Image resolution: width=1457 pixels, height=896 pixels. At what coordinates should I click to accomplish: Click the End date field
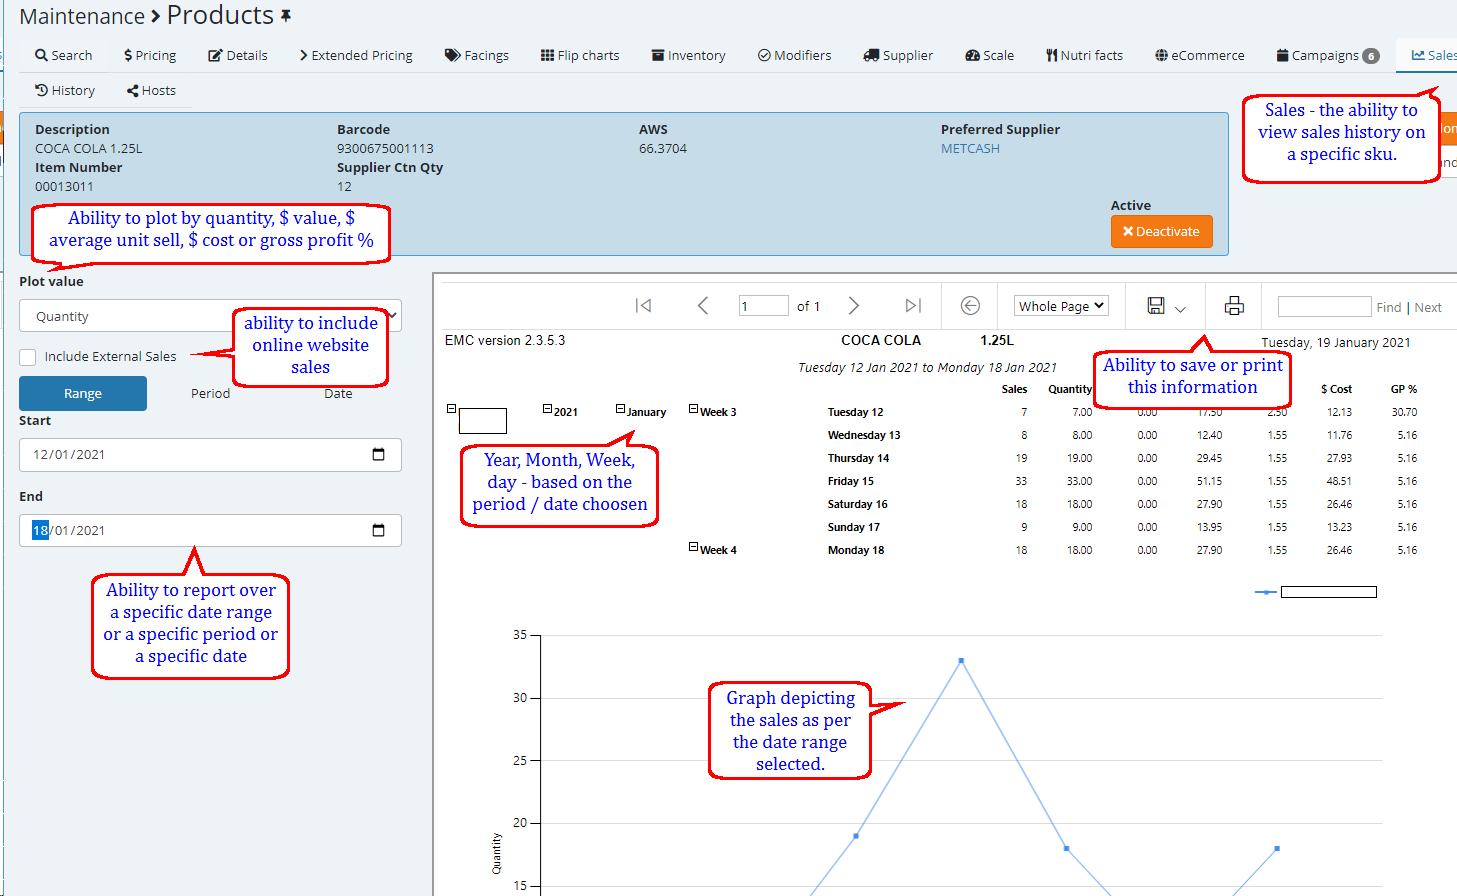tap(210, 531)
